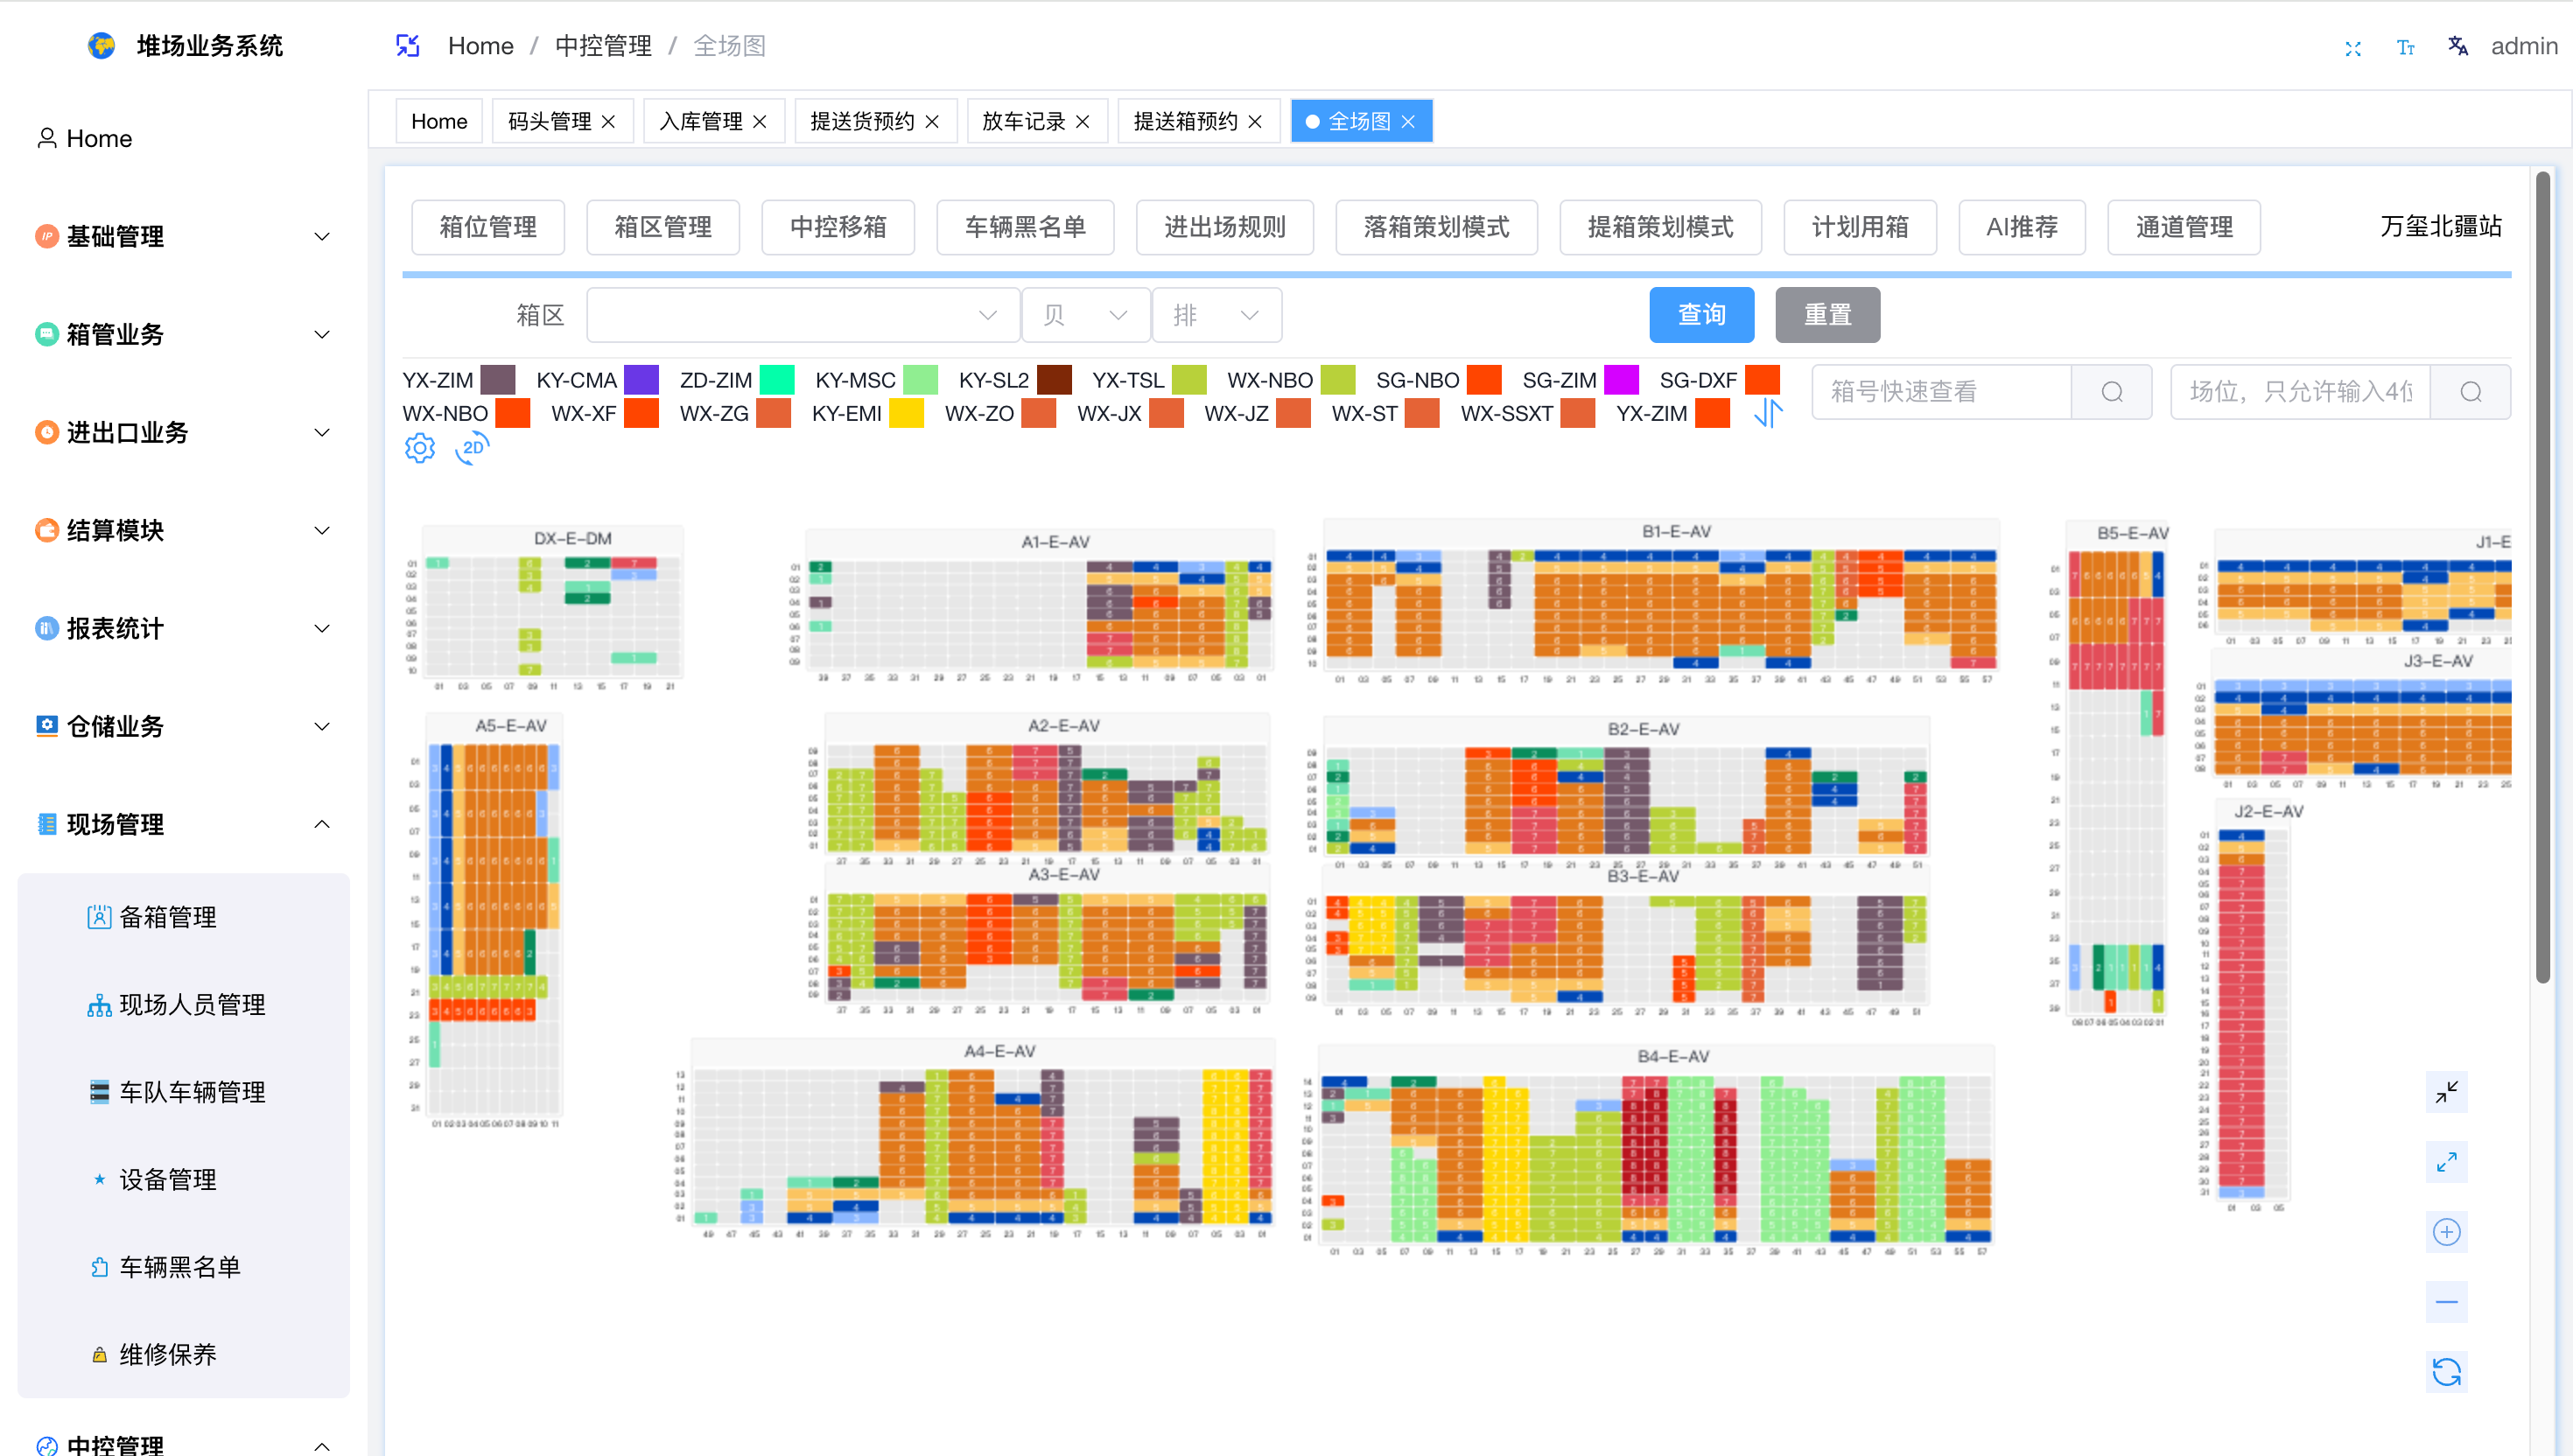Screen dimensions: 2573x1456
Task: Click the zoom out minus icon
Action: (2446, 1302)
